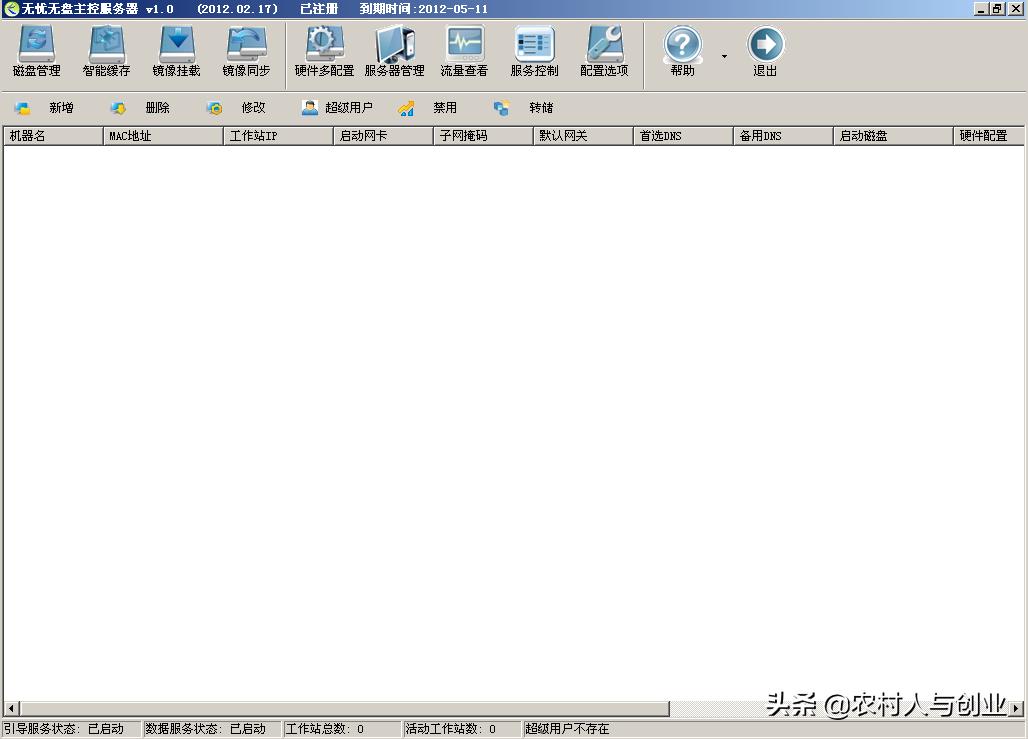Click 首选DNS column header
The image size is (1028, 739).
(x=683, y=136)
